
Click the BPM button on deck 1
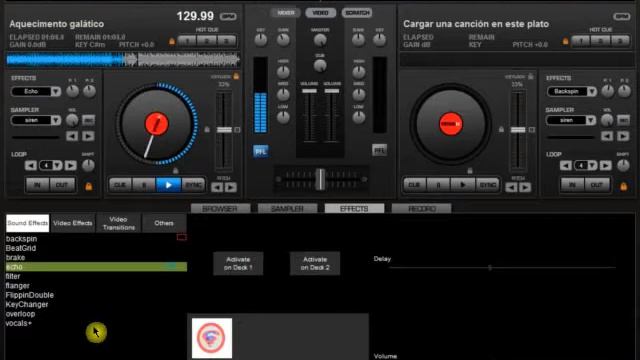[x=228, y=17]
